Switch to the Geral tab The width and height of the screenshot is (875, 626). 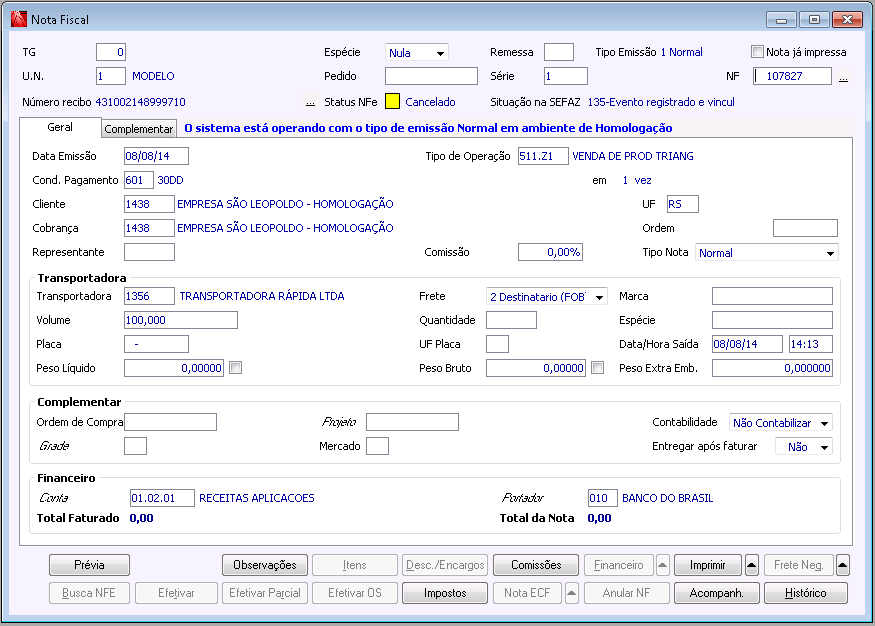click(60, 127)
